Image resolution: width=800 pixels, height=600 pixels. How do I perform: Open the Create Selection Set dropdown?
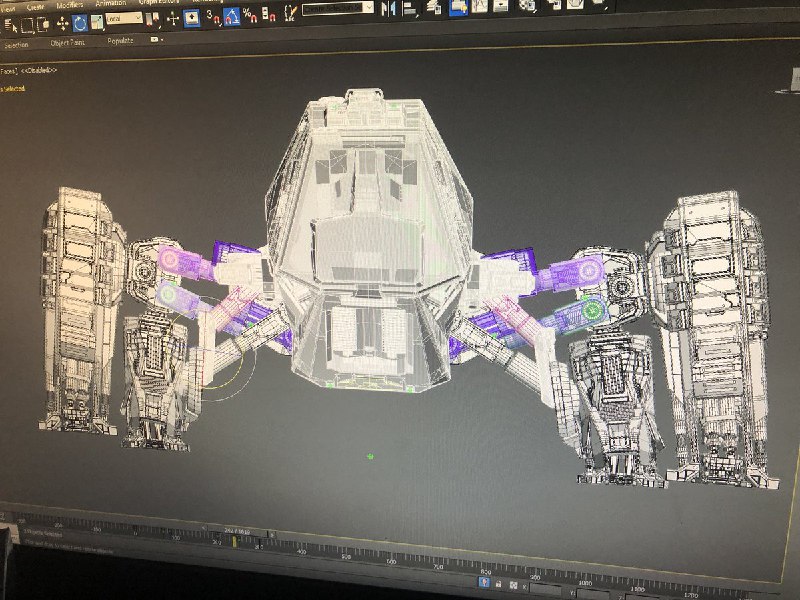338,8
